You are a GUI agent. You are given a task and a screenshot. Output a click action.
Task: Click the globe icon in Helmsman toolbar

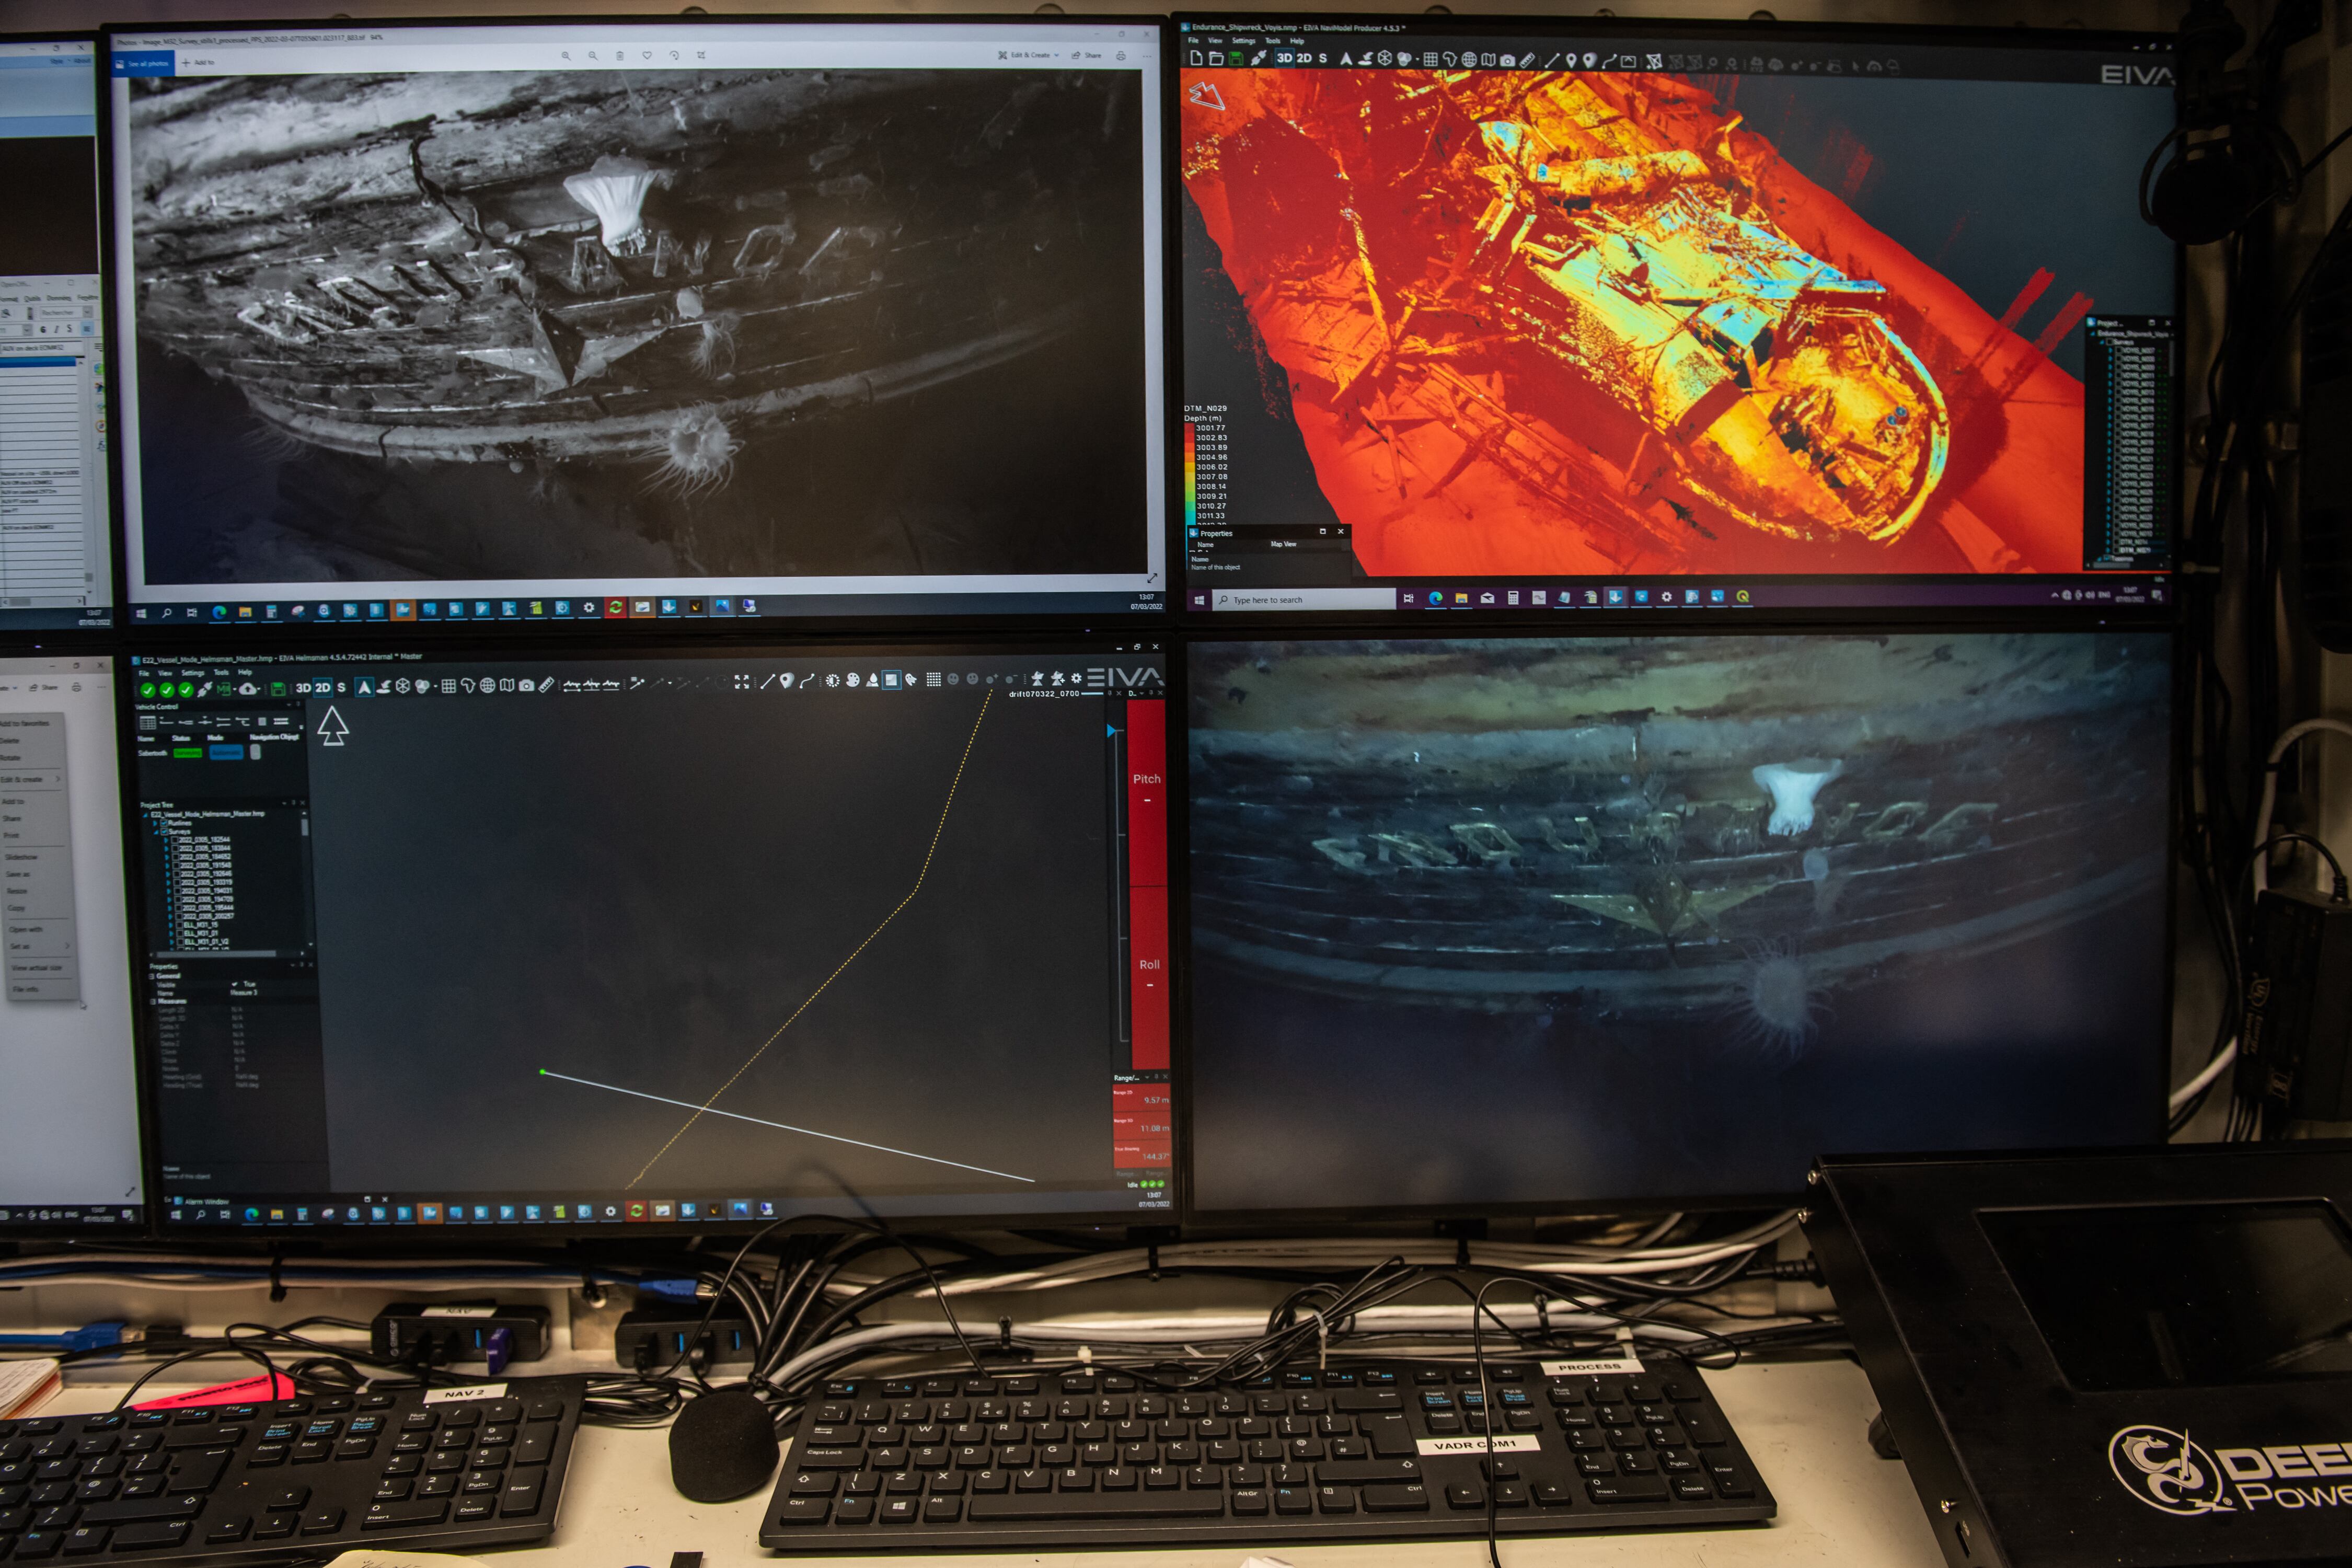pyautogui.click(x=487, y=686)
